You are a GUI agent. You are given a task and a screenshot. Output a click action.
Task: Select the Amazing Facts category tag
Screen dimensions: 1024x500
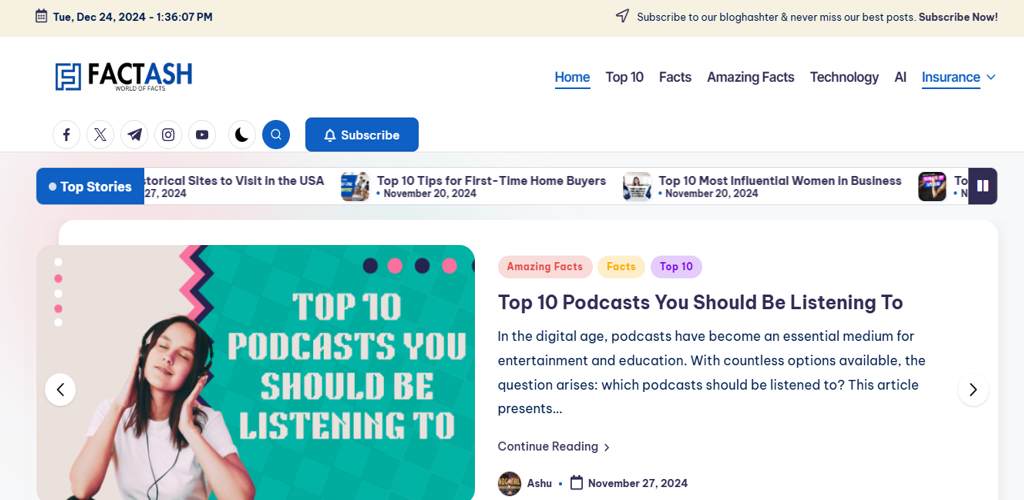pos(545,266)
